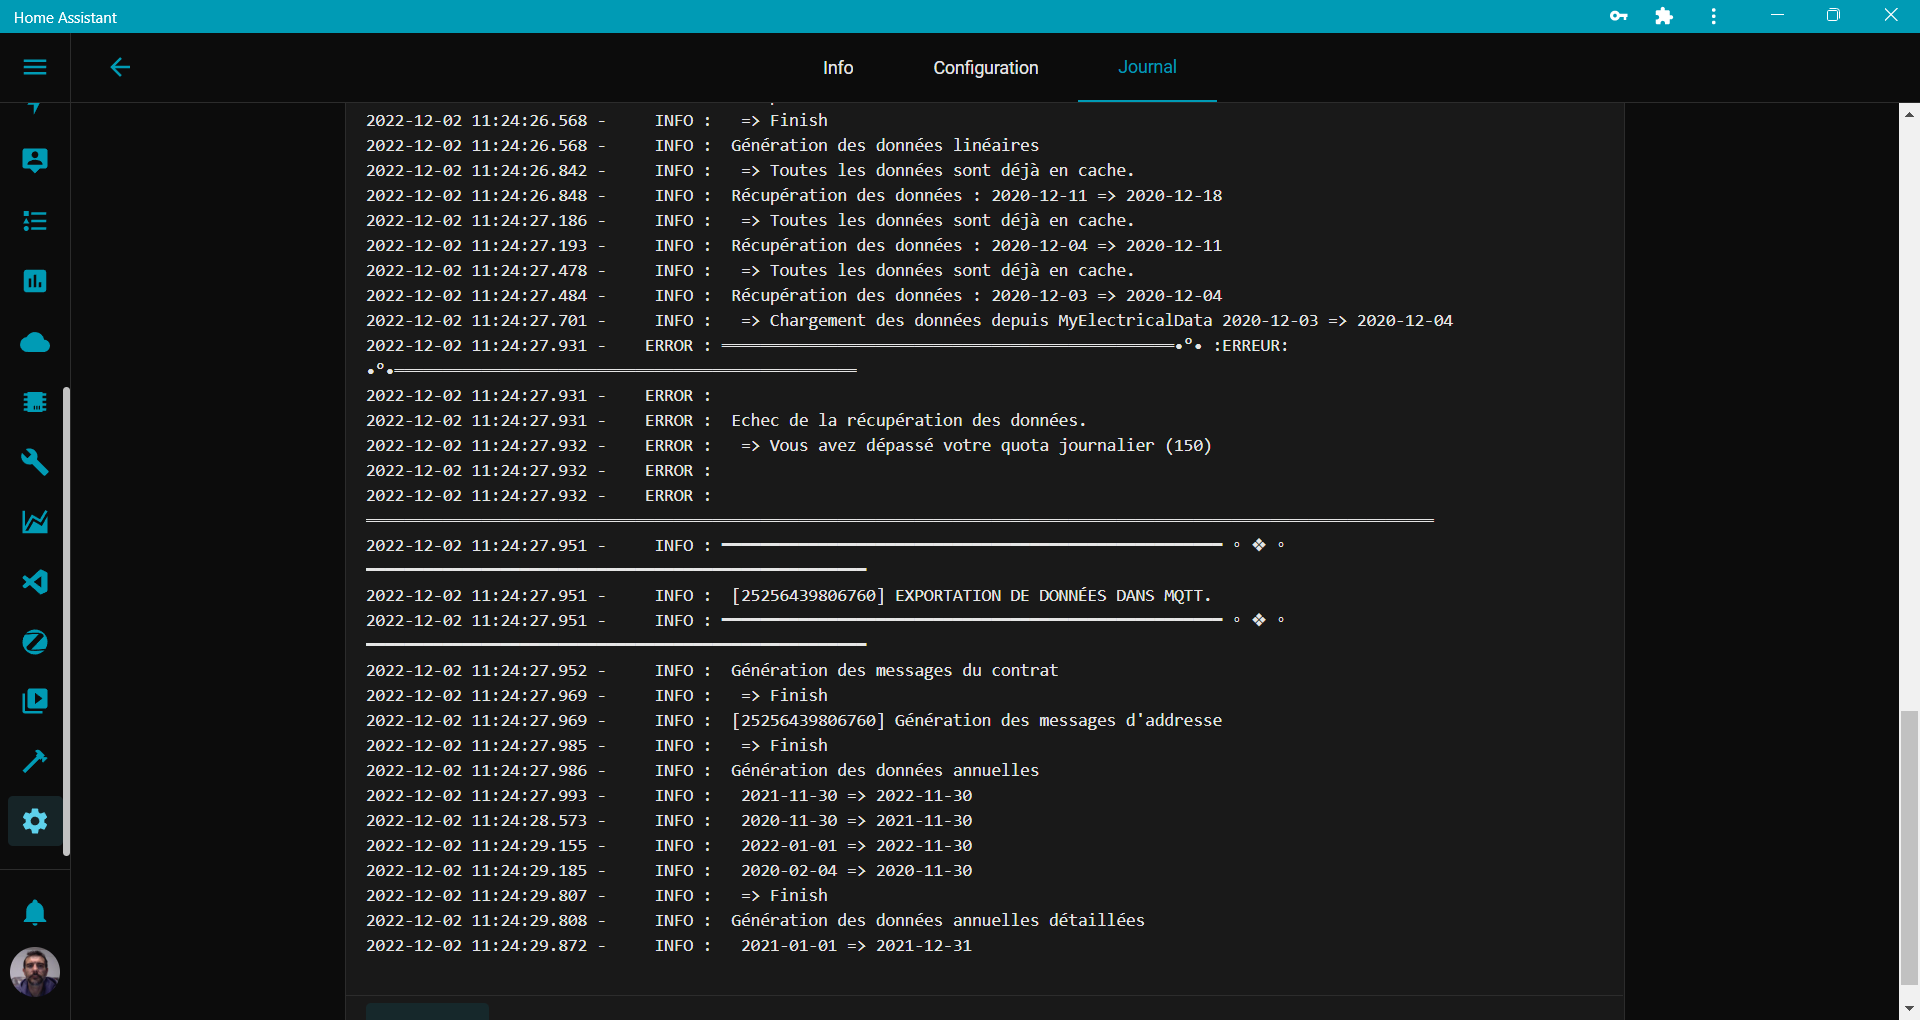
Task: Open Zigbee2MQTT from the sidebar
Action: point(35,642)
